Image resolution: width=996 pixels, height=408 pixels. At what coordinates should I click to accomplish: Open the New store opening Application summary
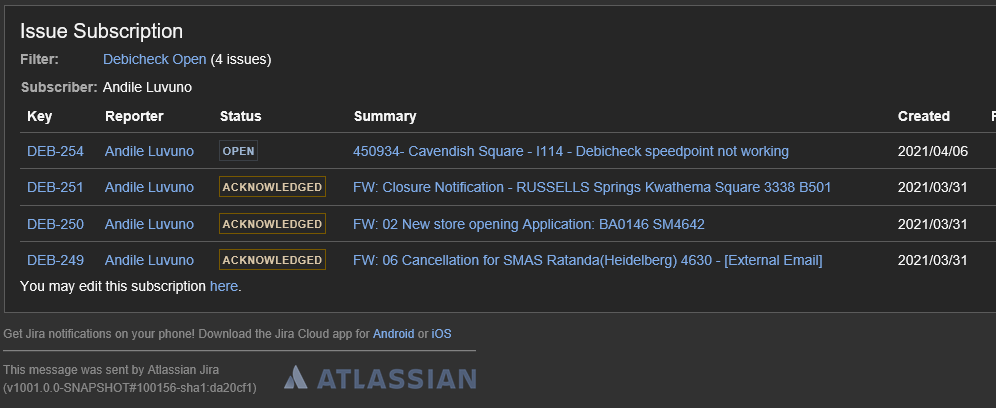(x=528, y=224)
